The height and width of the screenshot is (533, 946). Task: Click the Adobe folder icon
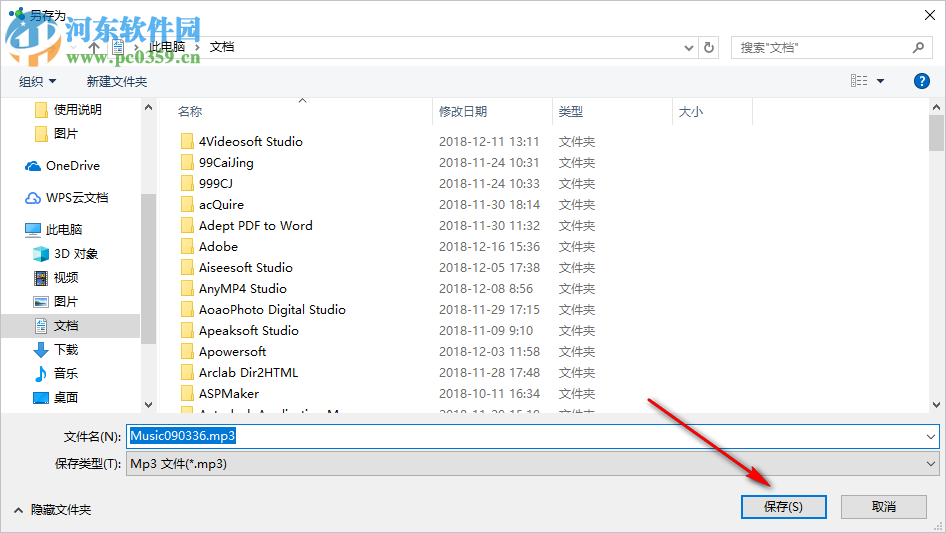point(187,246)
